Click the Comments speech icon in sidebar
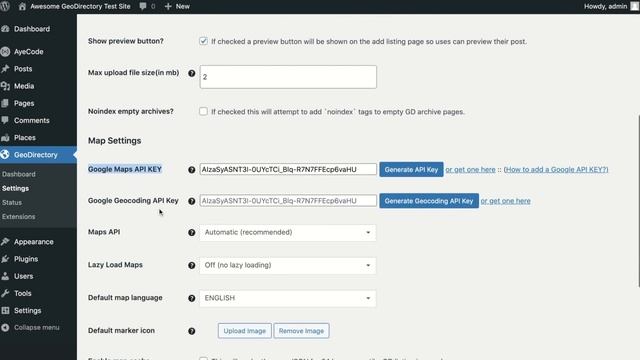Viewport: 640px width, 360px height. click(x=5, y=120)
